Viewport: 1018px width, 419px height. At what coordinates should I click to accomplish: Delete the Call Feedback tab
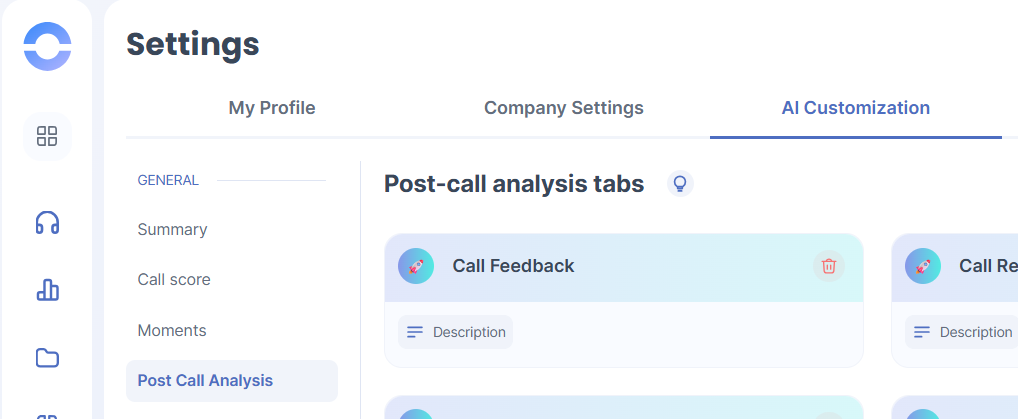(828, 266)
